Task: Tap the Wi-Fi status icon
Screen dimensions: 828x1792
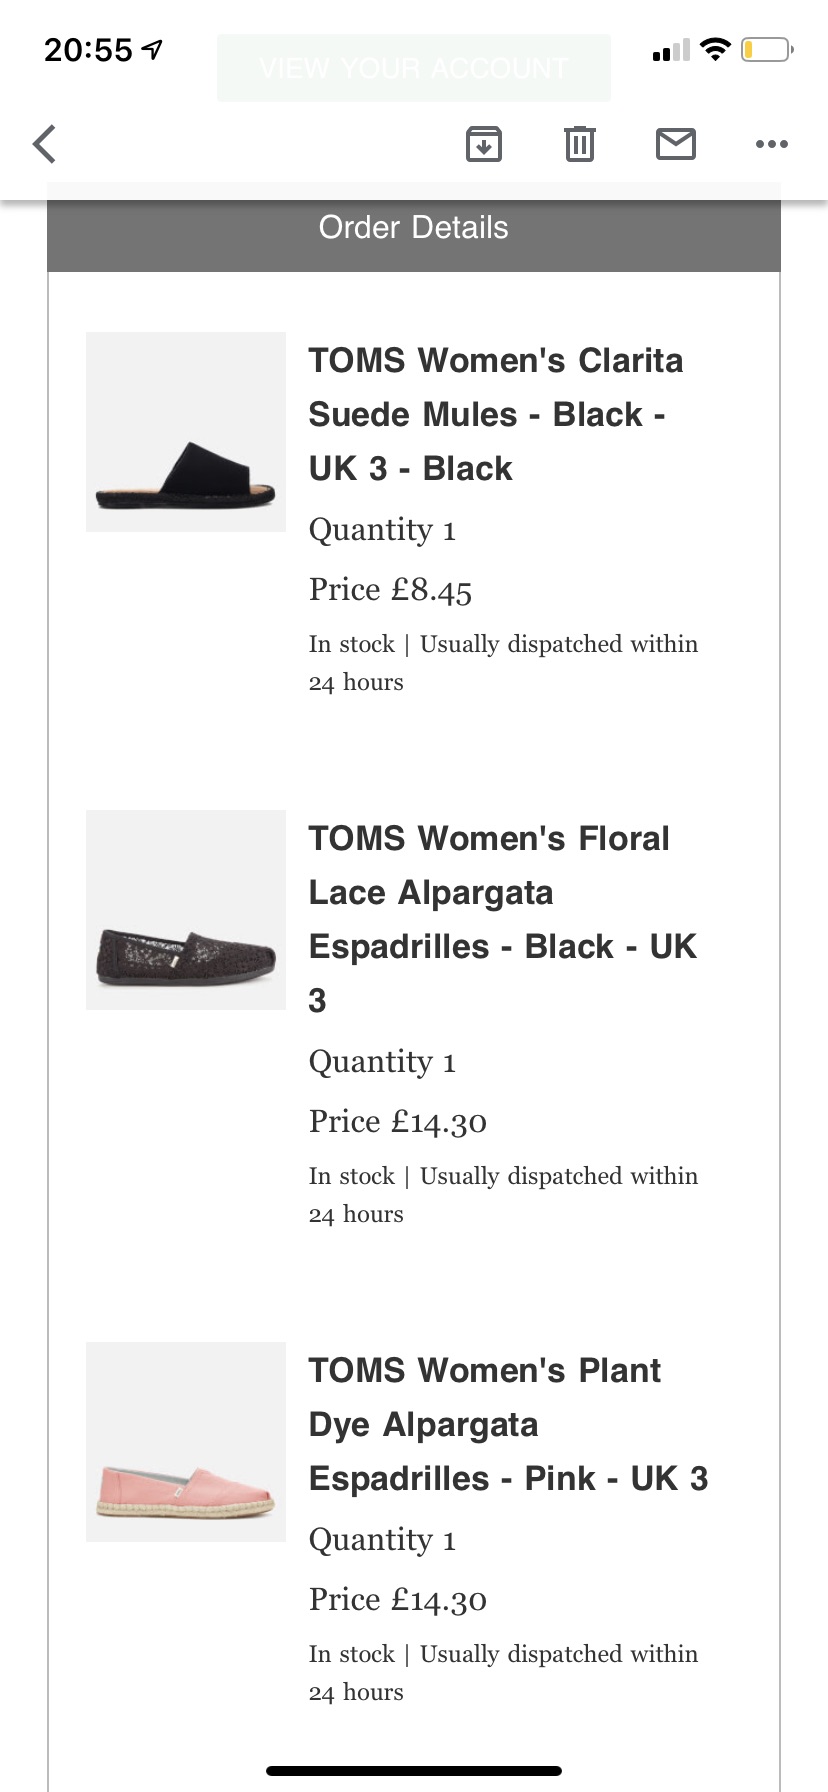Action: (x=715, y=49)
